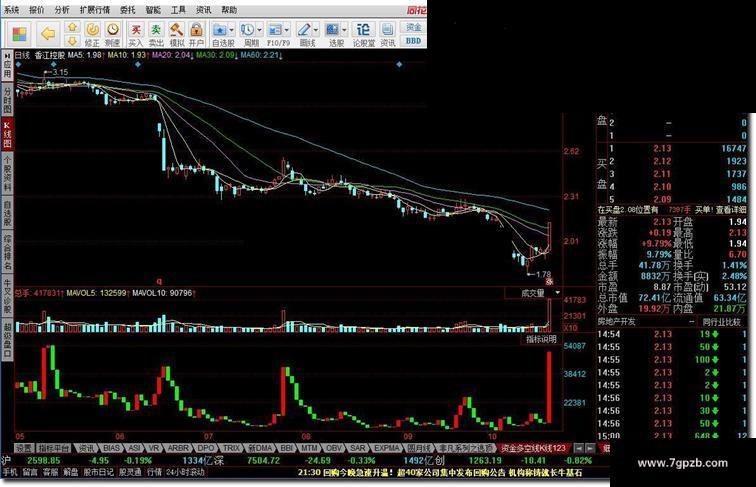The image size is (756, 487).
Task: Open the 成交量 volume indicator dropdown
Action: 558,293
